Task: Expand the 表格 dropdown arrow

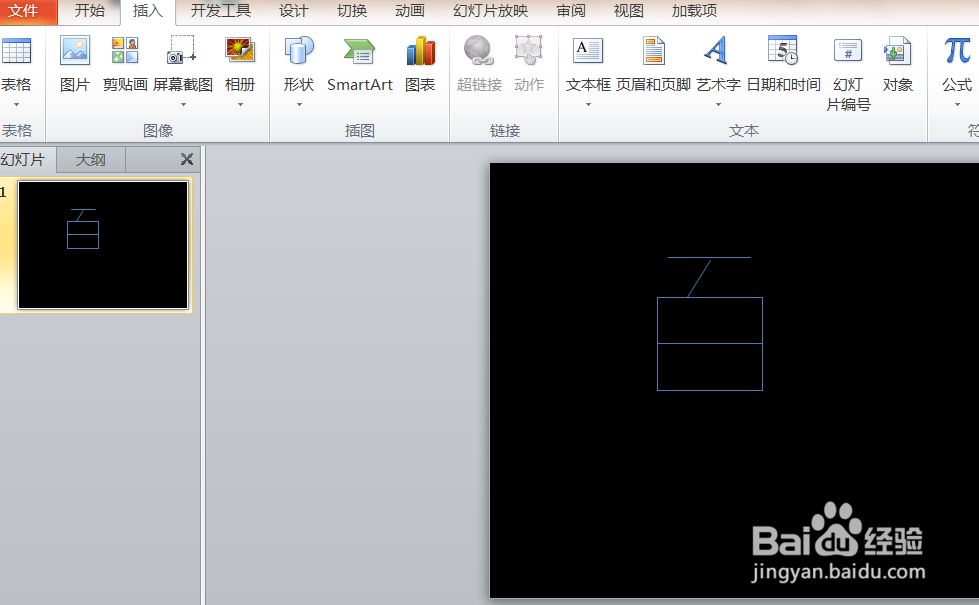Action: (x=16, y=104)
